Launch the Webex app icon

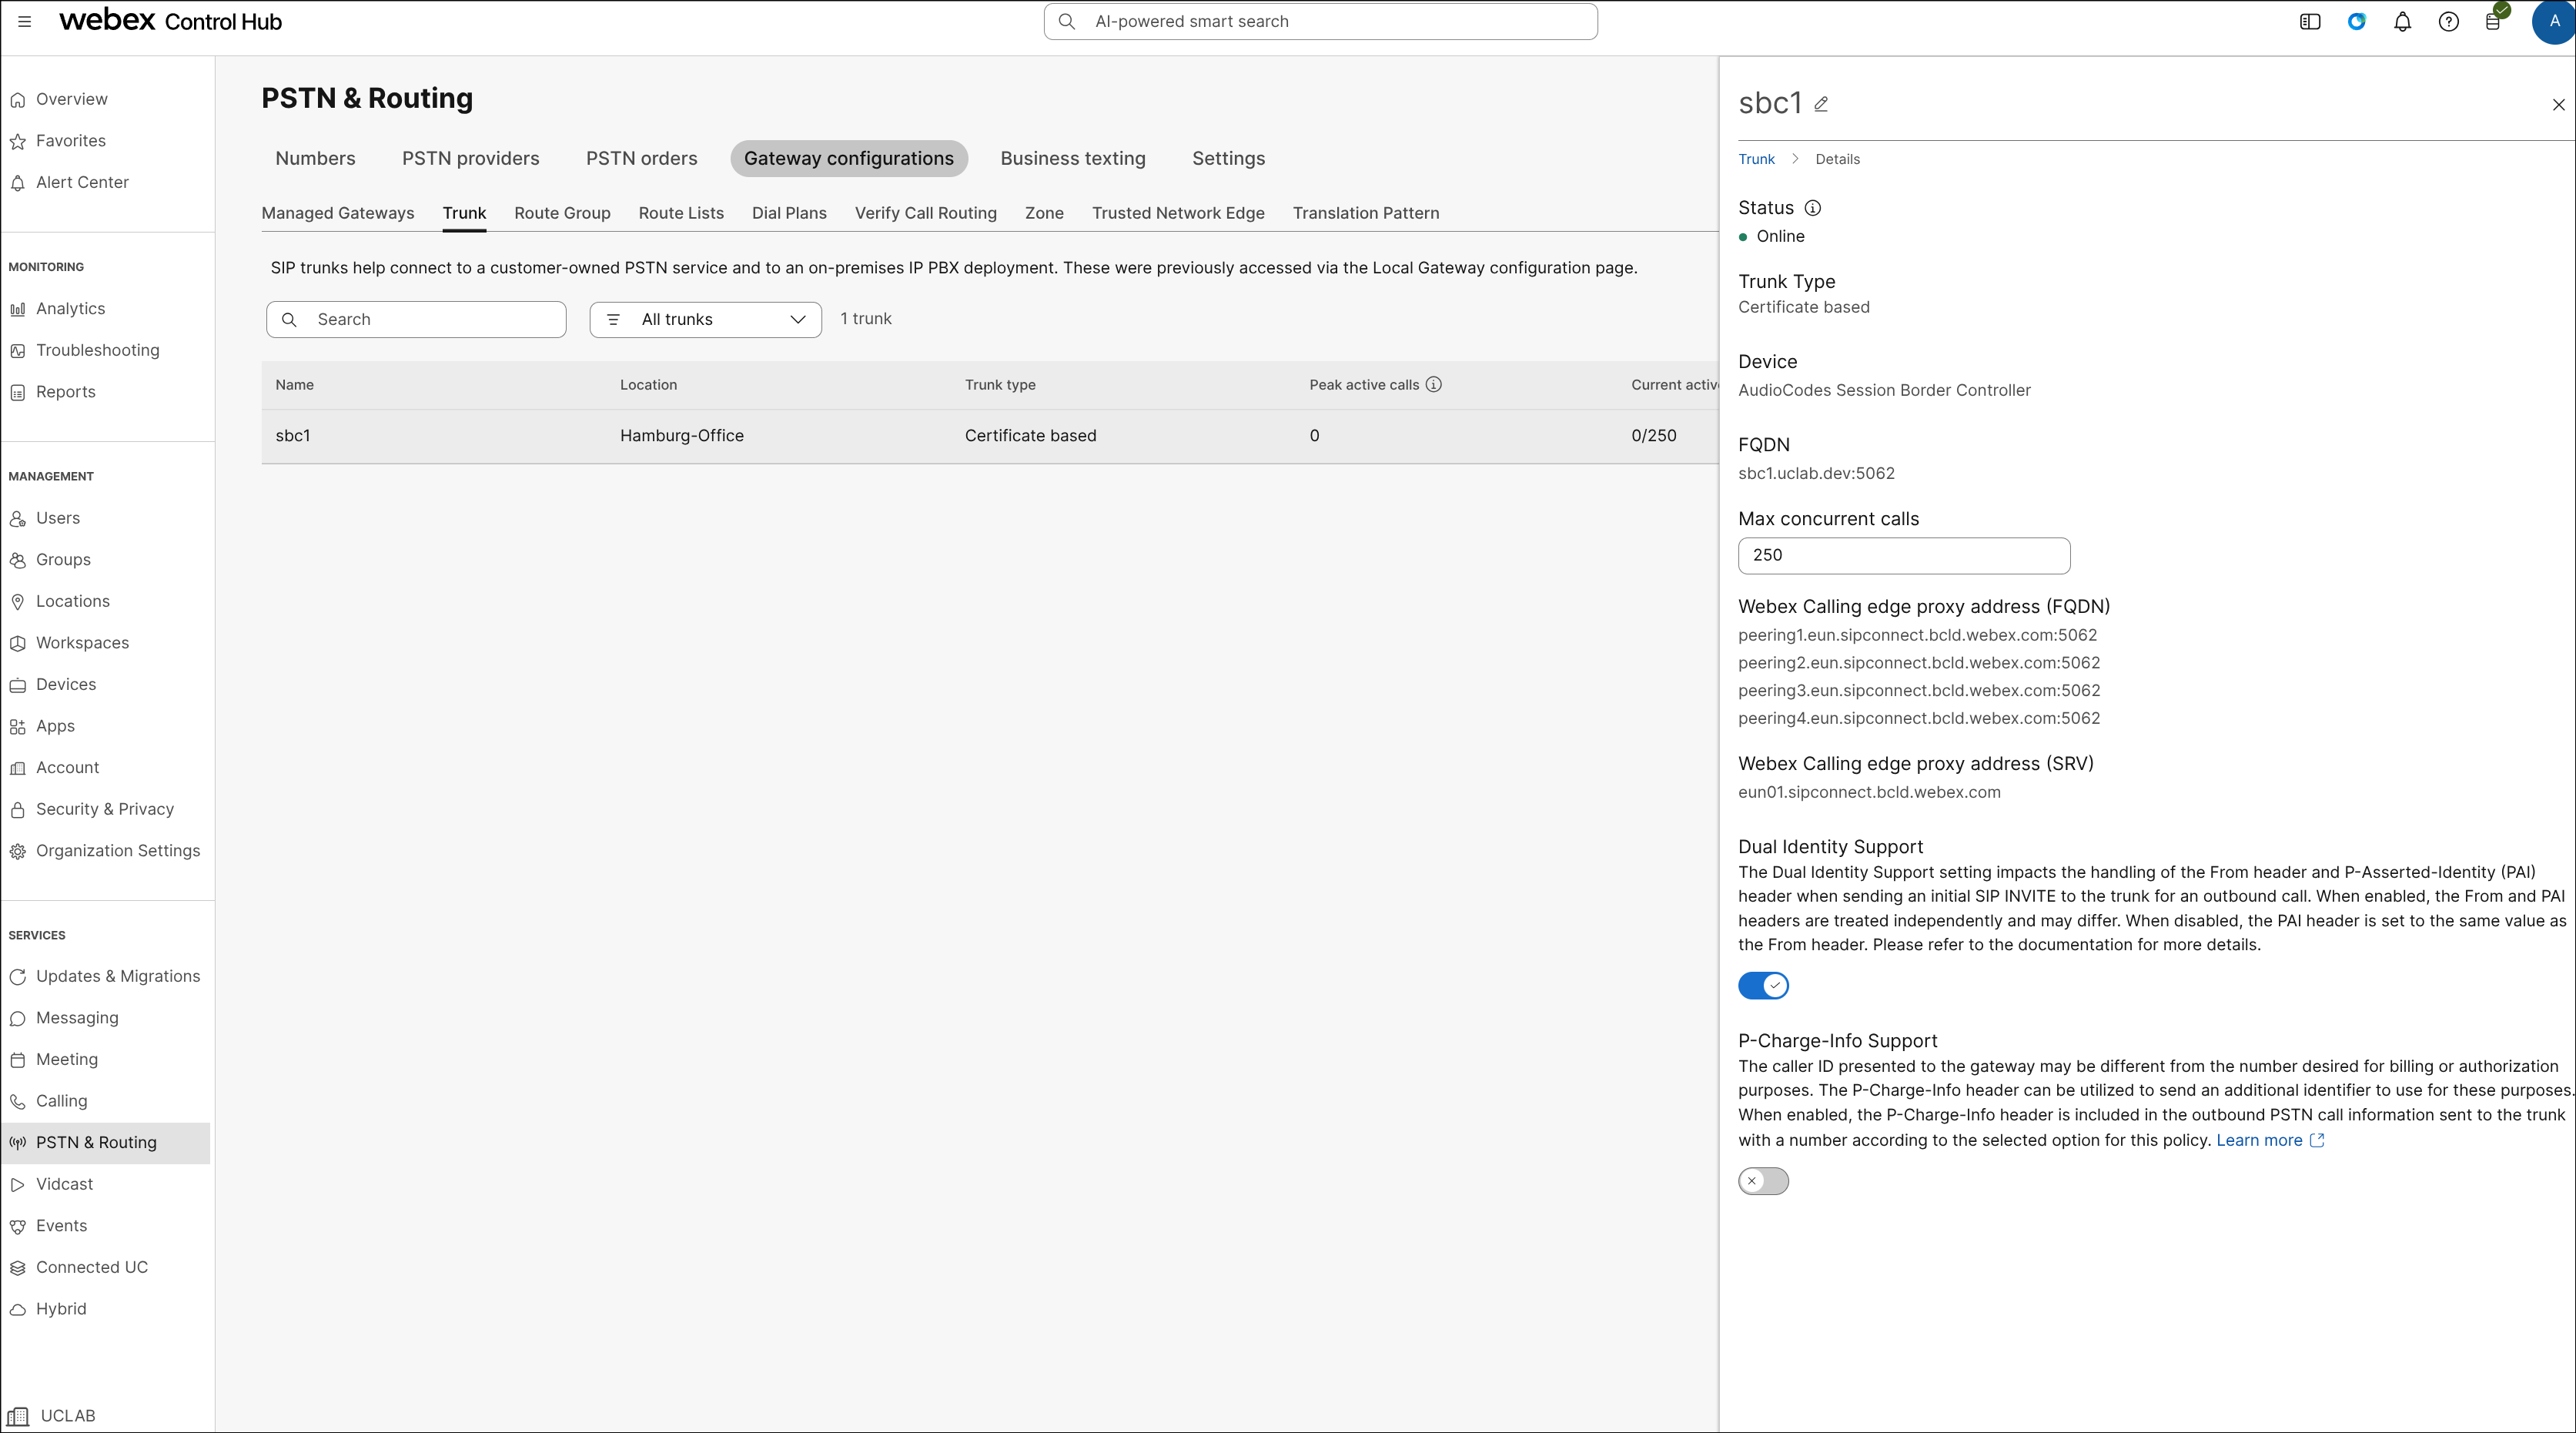[x=2357, y=21]
